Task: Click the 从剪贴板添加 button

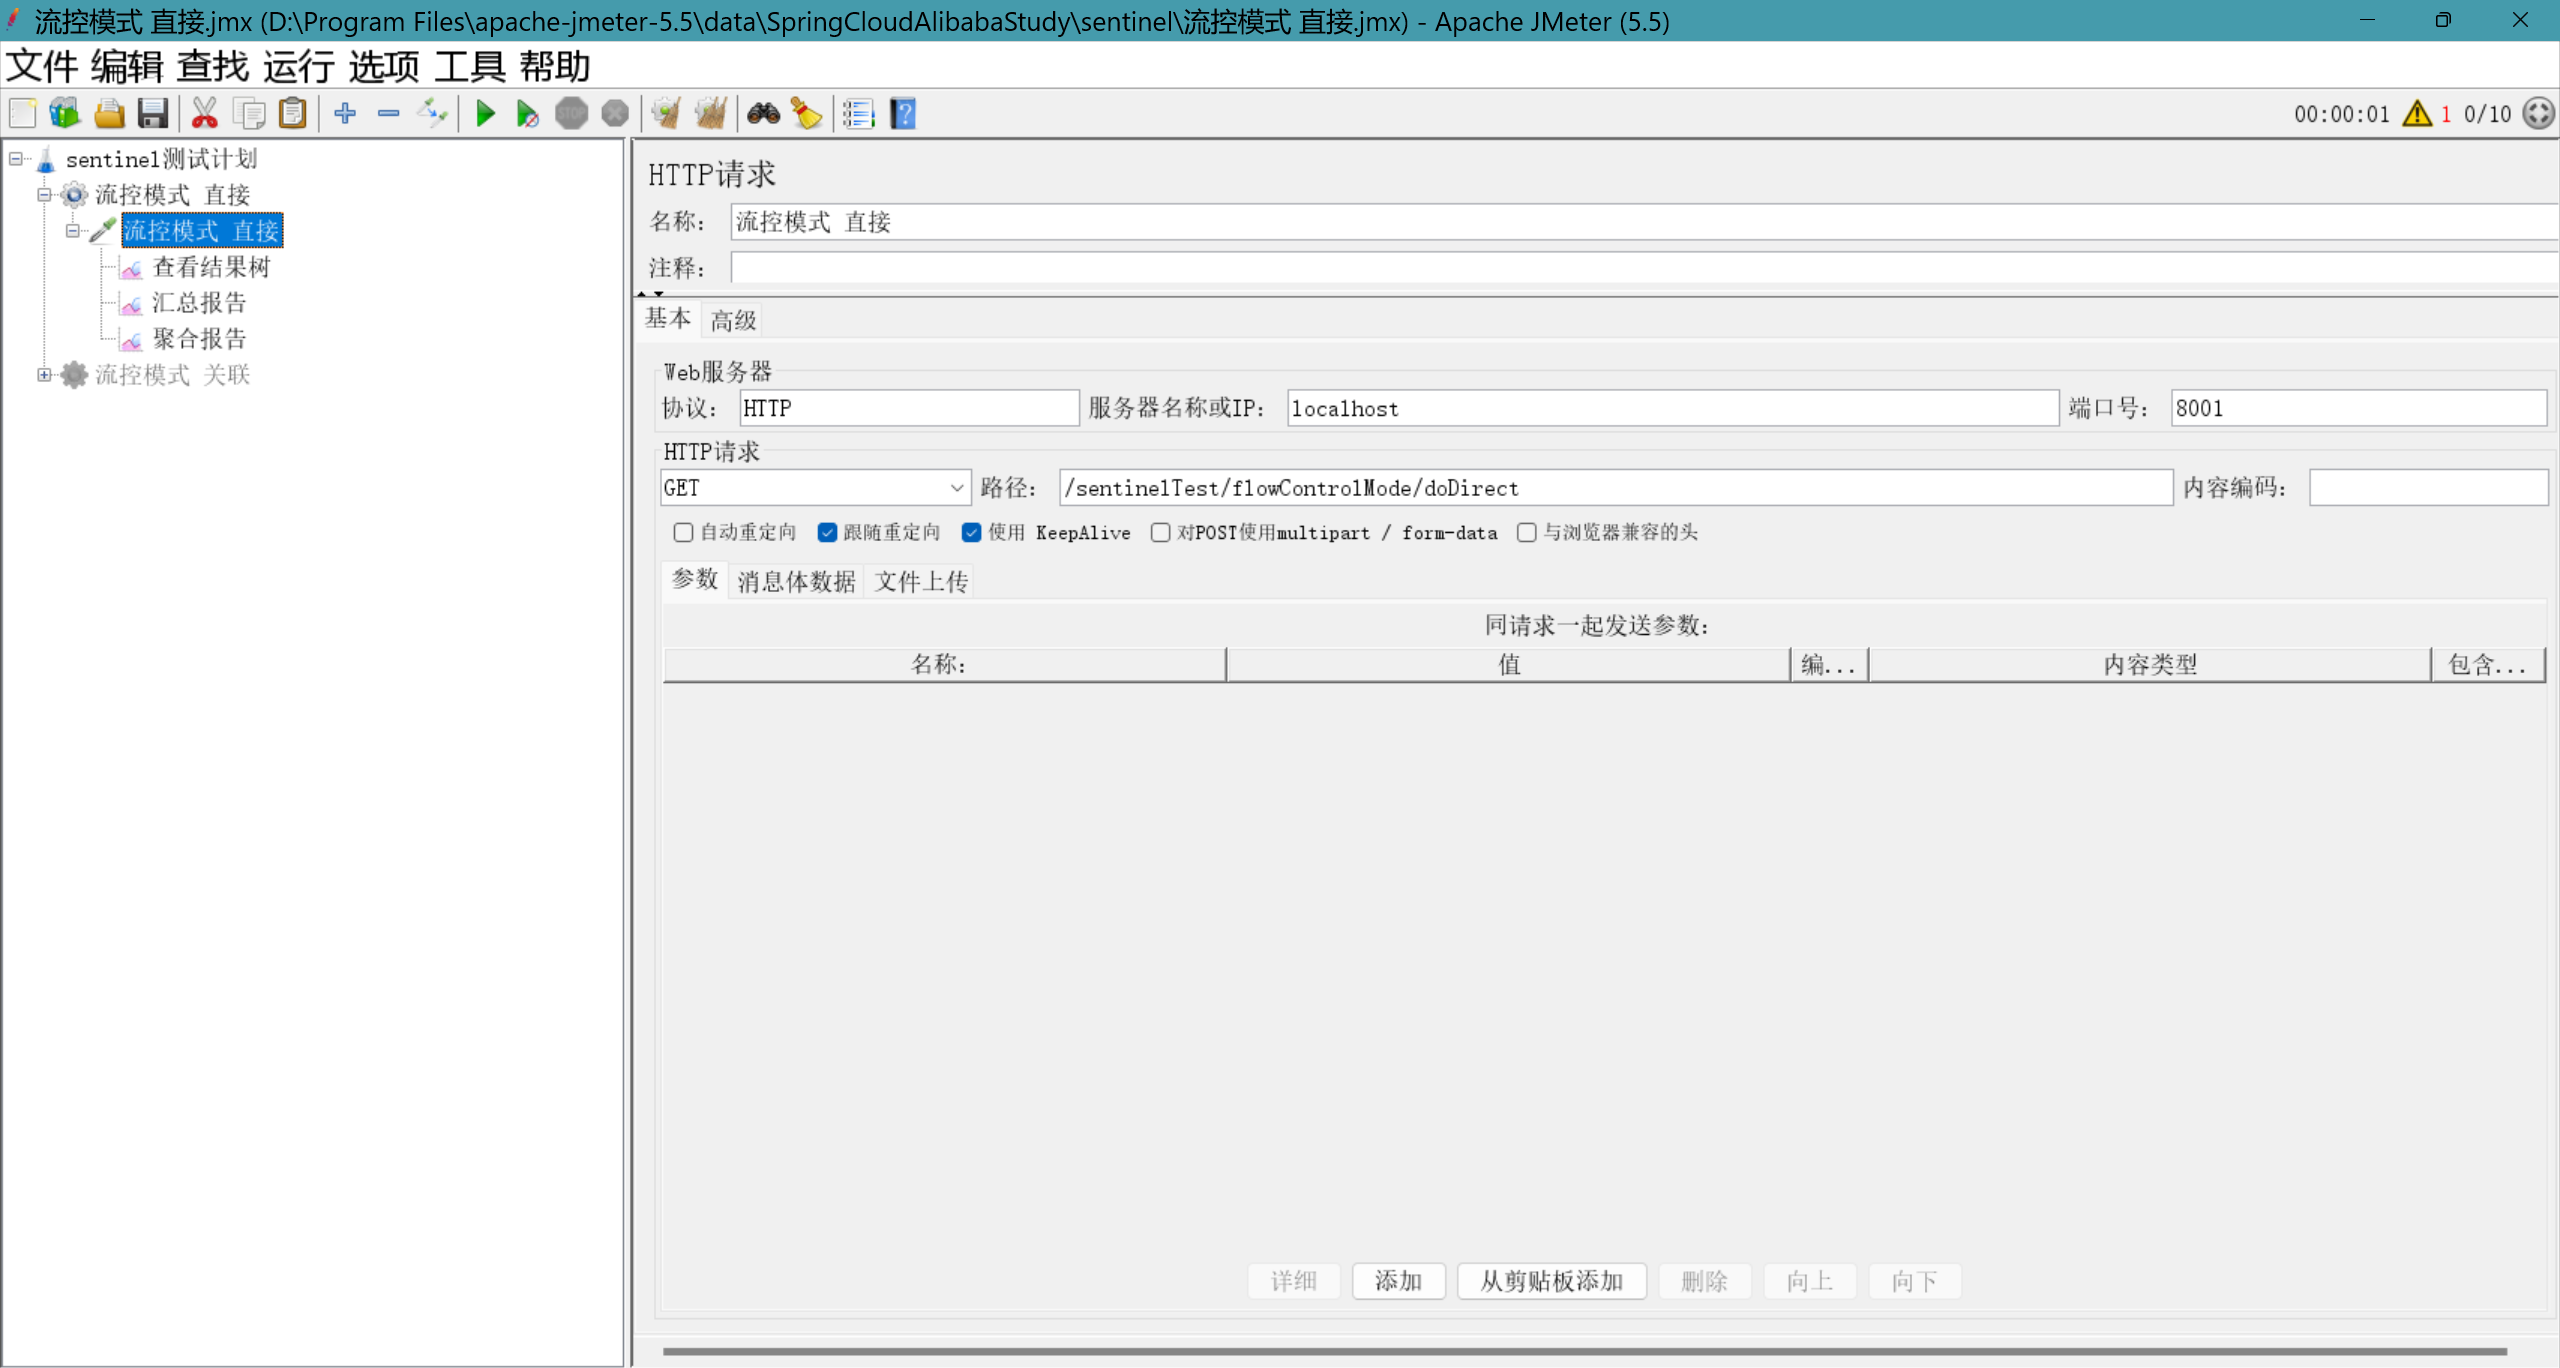Action: [x=1550, y=1281]
